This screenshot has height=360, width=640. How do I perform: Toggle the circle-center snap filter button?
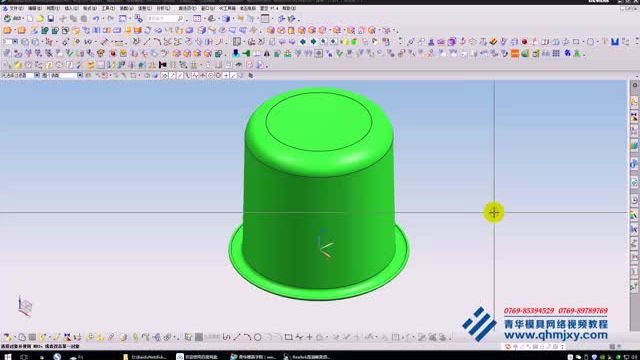coord(211,76)
